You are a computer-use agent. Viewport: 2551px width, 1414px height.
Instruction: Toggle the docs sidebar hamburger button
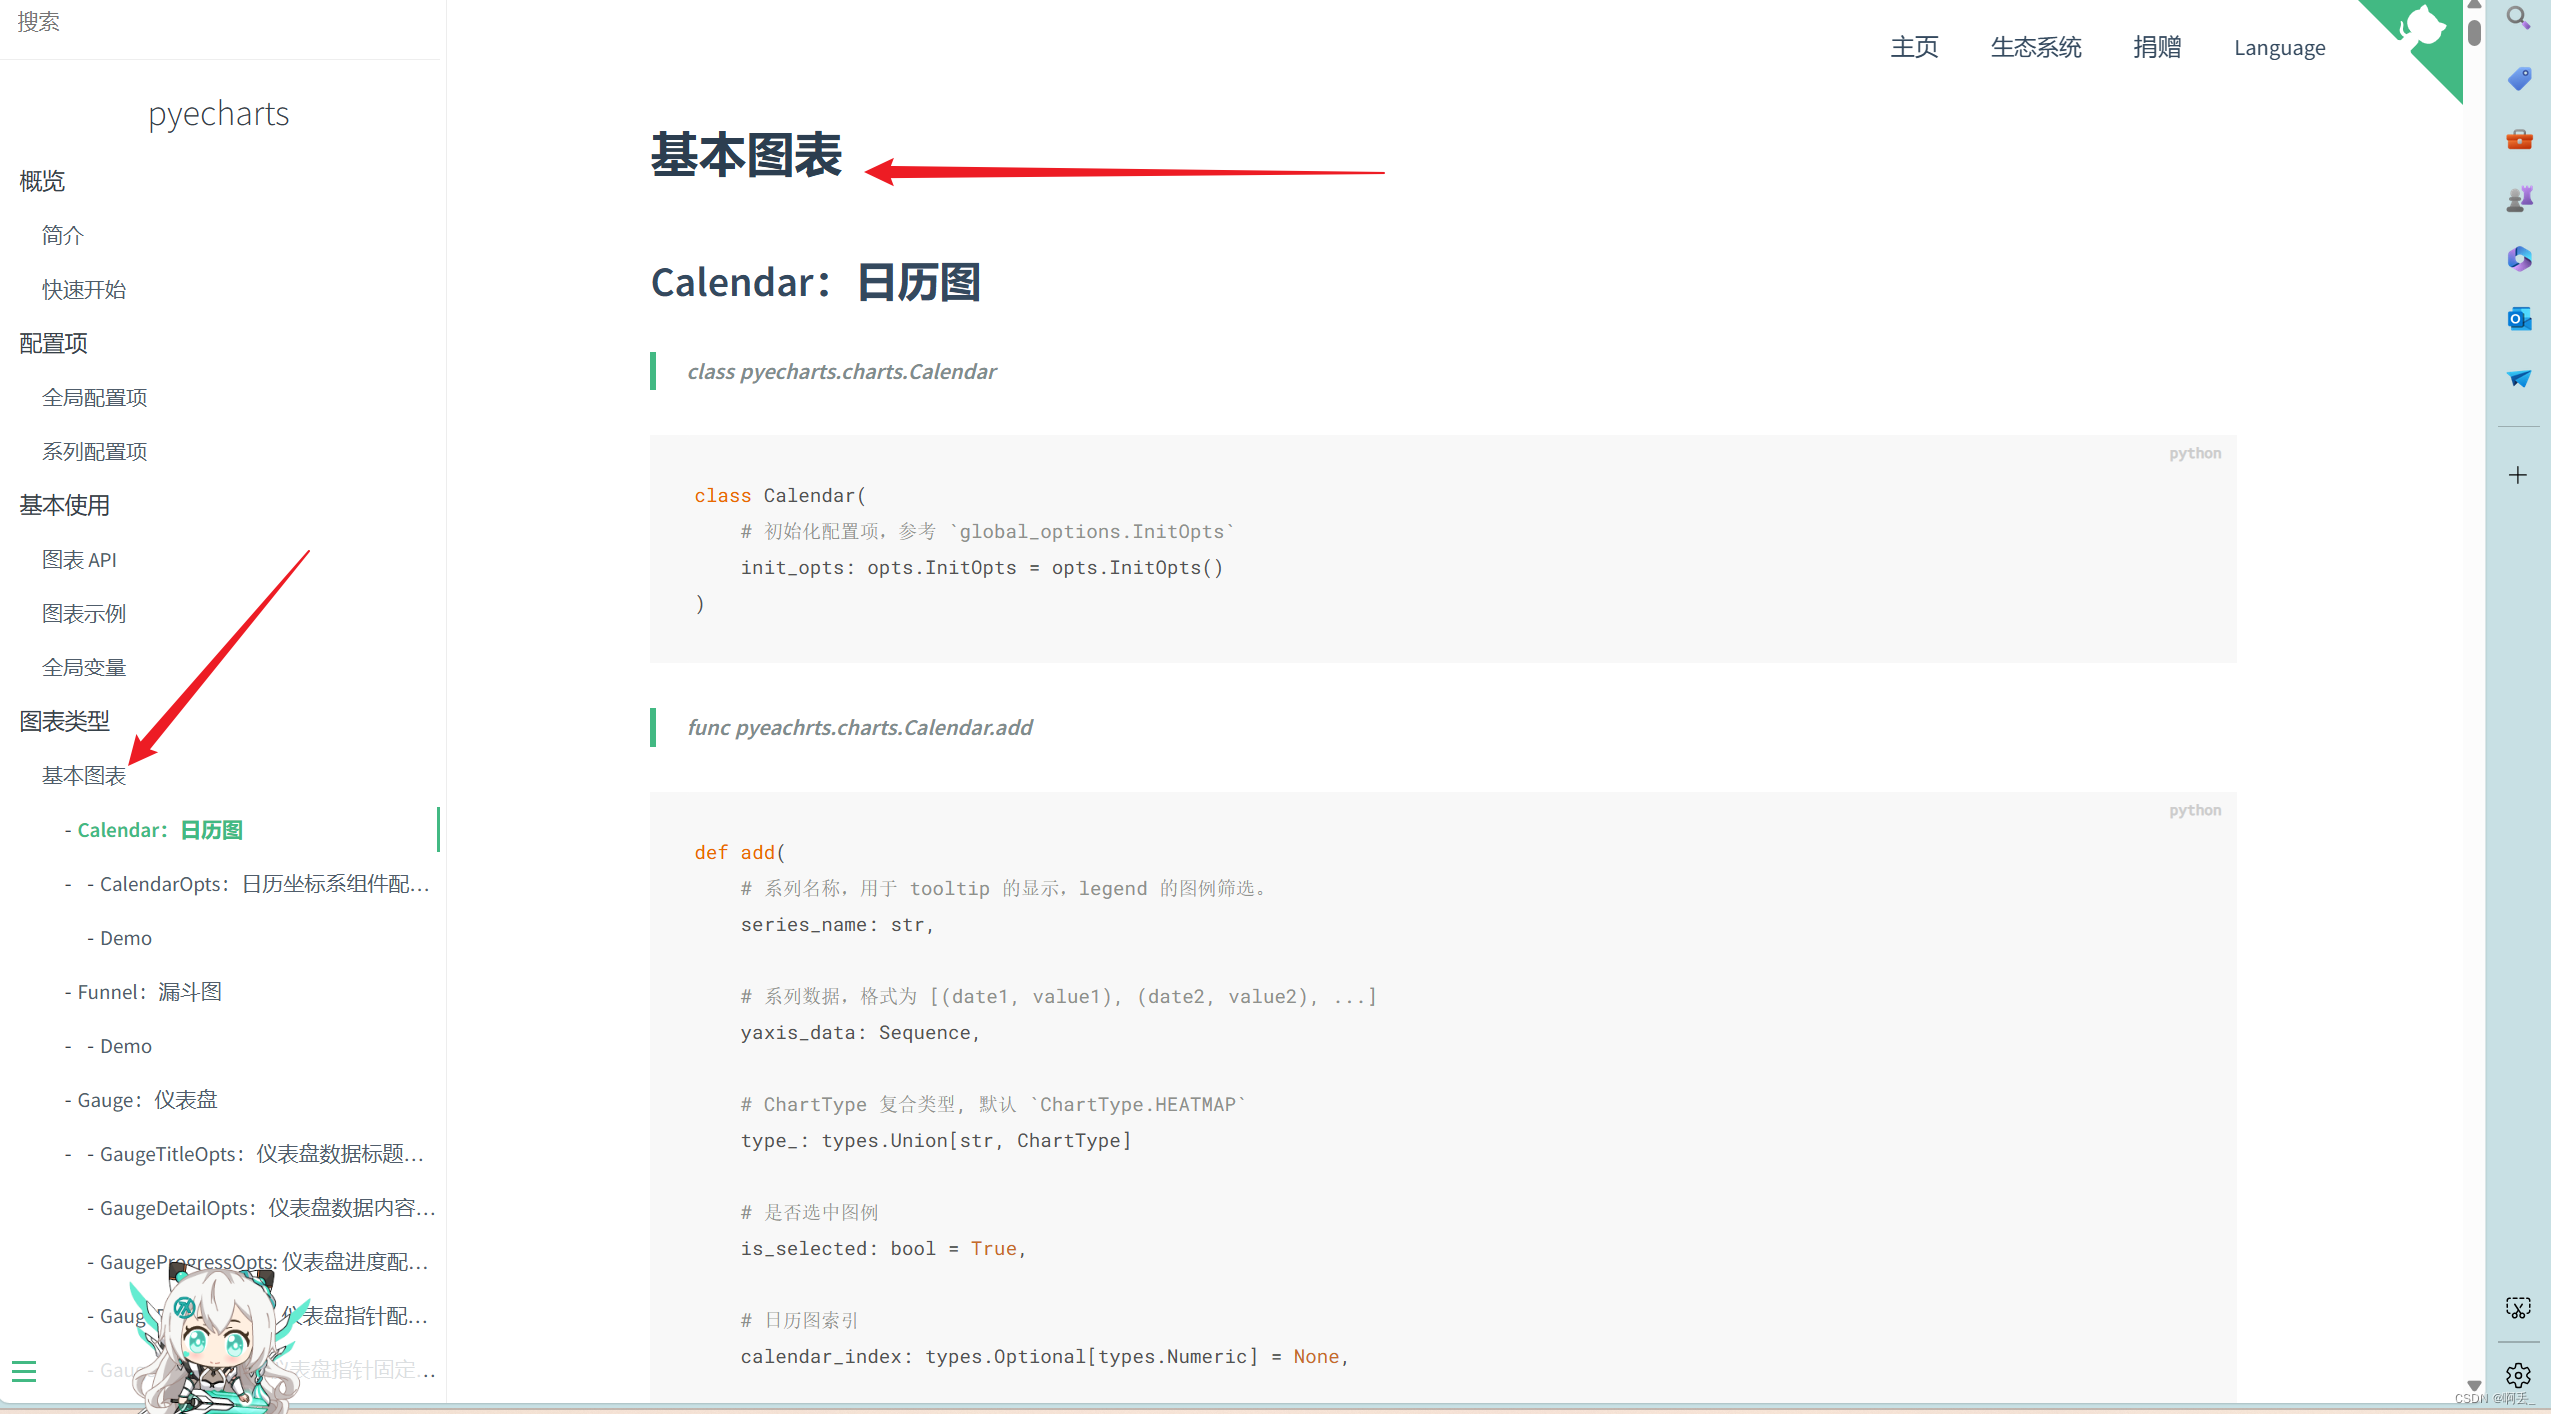coord(24,1371)
